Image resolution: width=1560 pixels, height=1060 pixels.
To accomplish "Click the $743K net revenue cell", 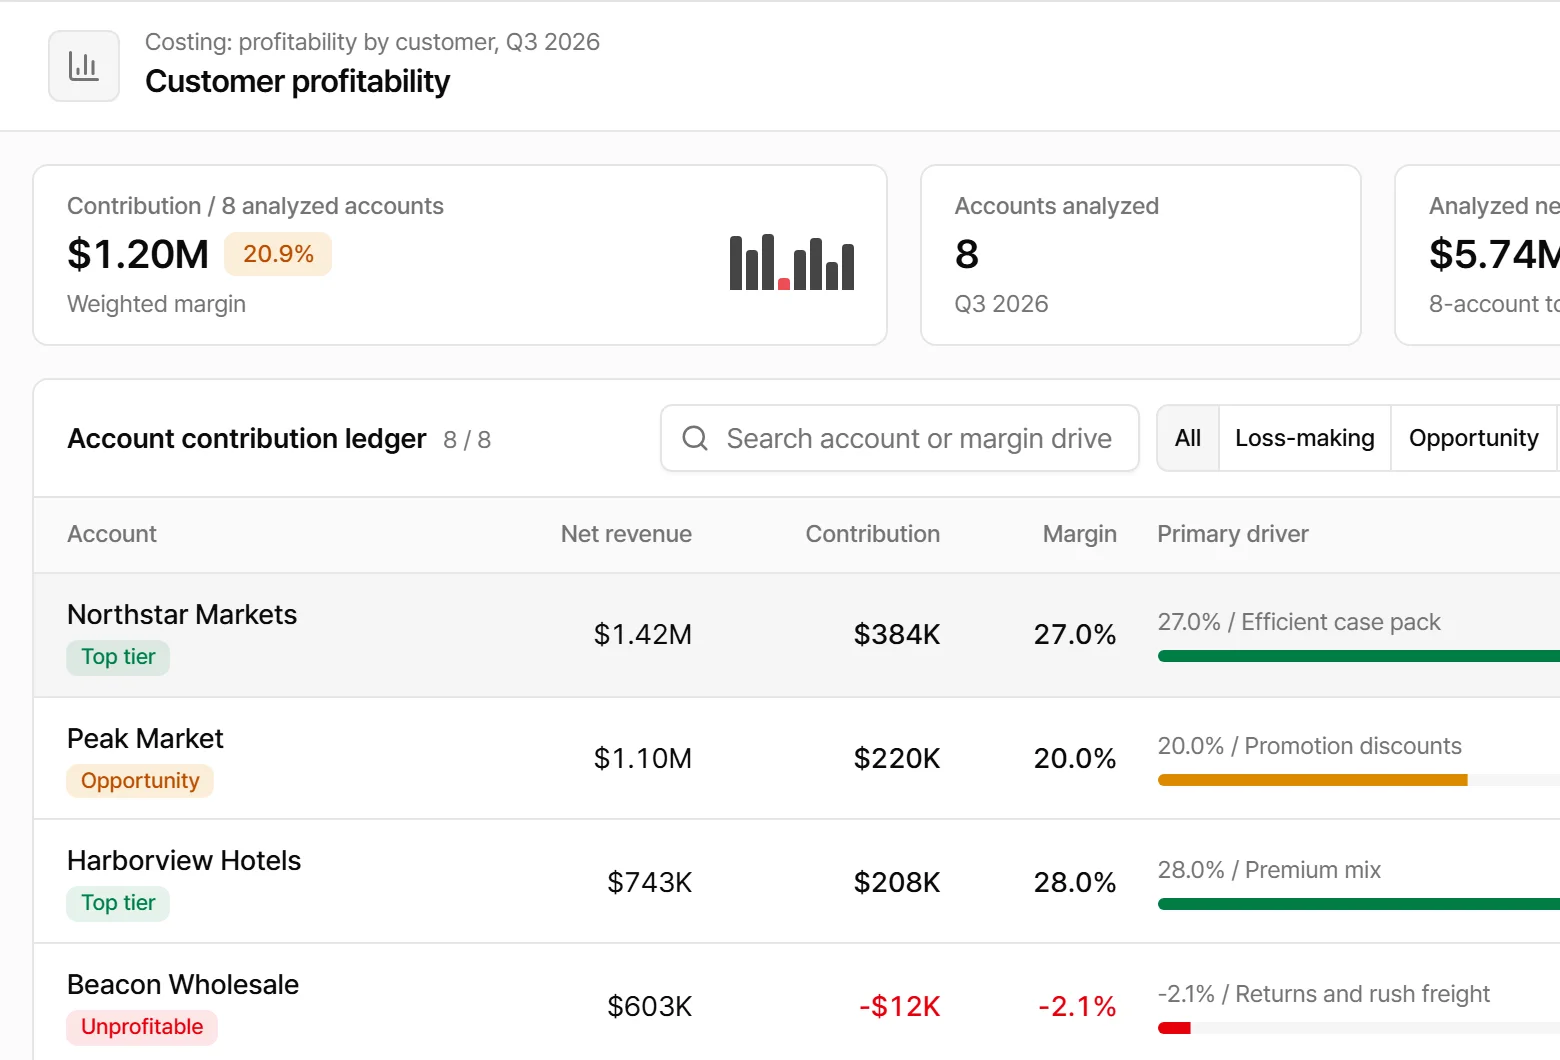I will (650, 882).
